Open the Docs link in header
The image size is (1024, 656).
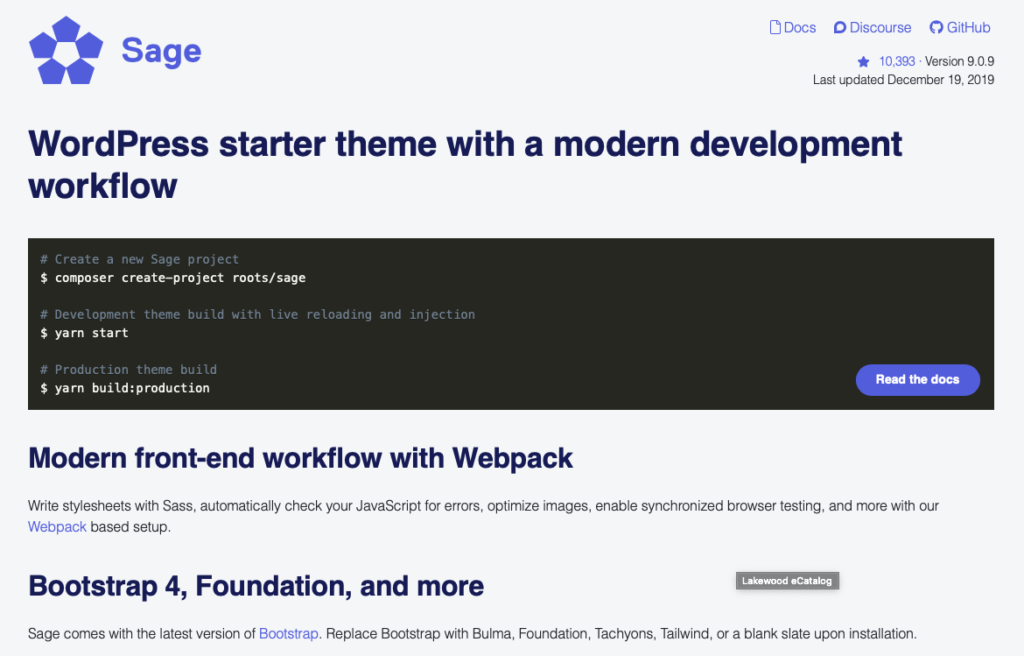tap(793, 27)
